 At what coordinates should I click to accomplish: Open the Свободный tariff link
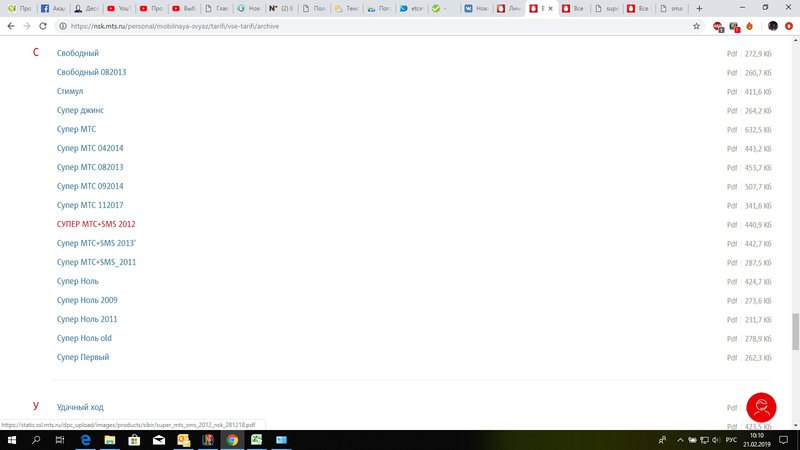(78, 53)
